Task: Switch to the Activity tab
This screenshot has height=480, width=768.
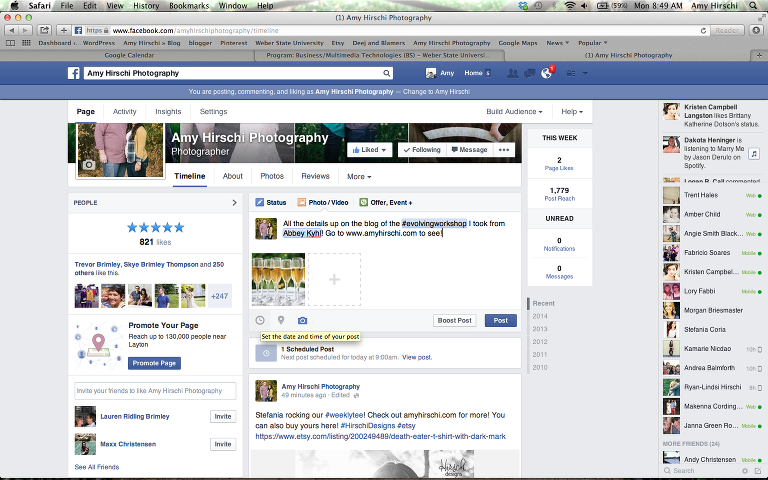Action: pyautogui.click(x=124, y=112)
